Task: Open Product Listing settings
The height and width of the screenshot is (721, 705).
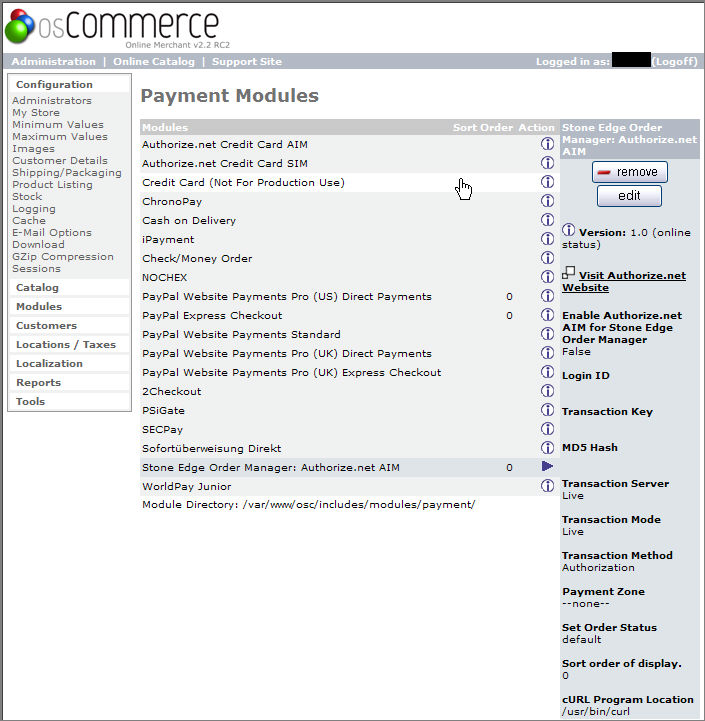Action: (52, 184)
